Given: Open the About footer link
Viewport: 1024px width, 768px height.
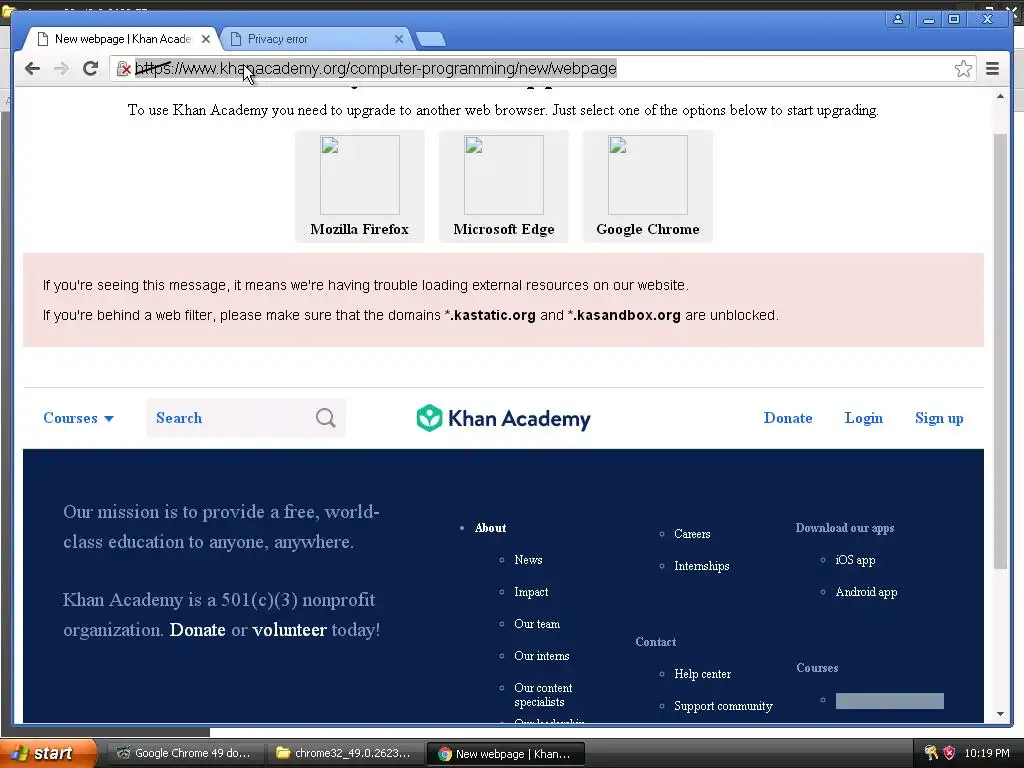Looking at the screenshot, I should click(490, 528).
